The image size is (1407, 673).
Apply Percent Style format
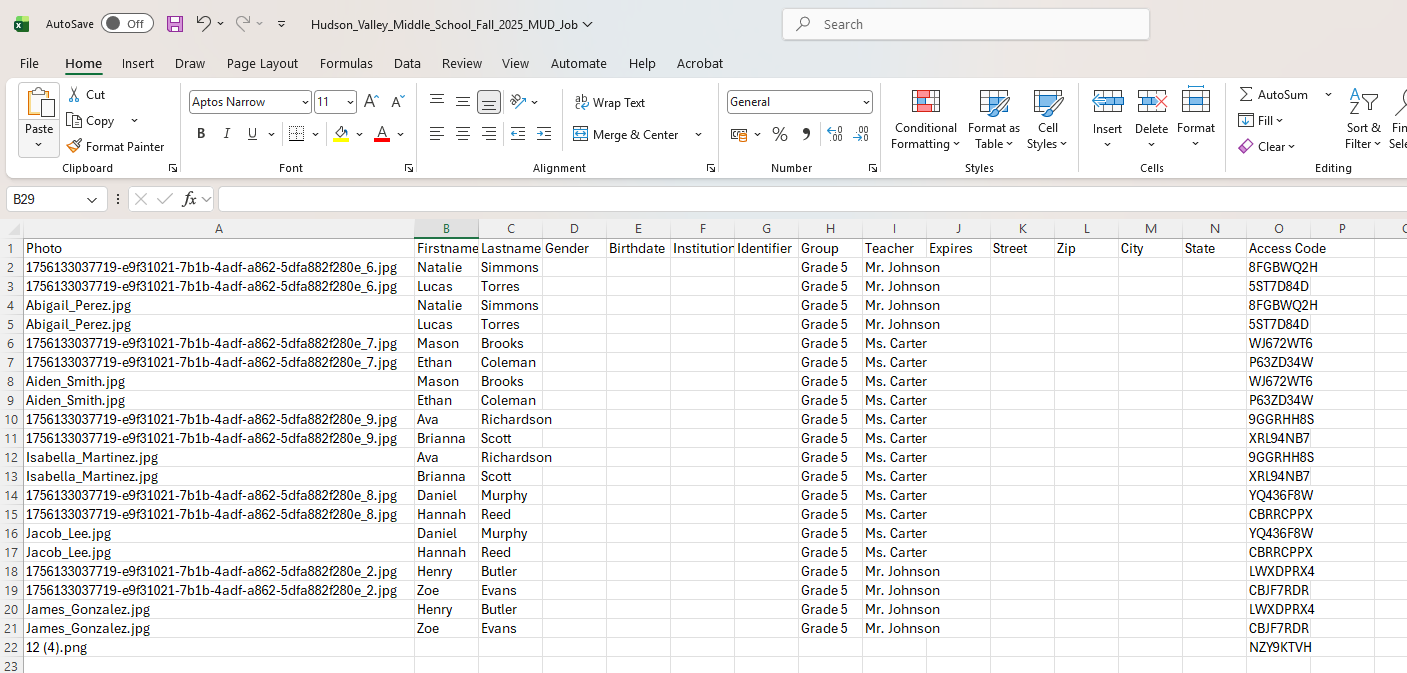point(780,134)
